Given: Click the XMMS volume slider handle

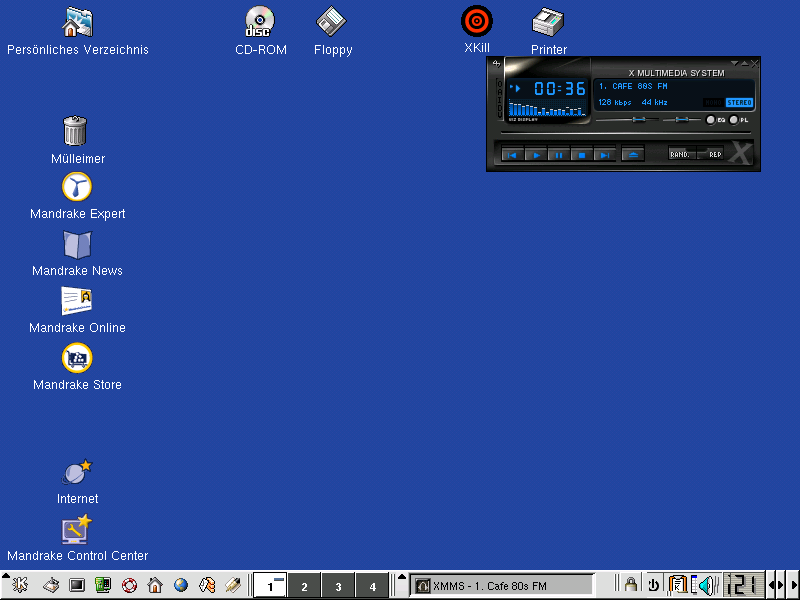Looking at the screenshot, I should click(x=638, y=119).
